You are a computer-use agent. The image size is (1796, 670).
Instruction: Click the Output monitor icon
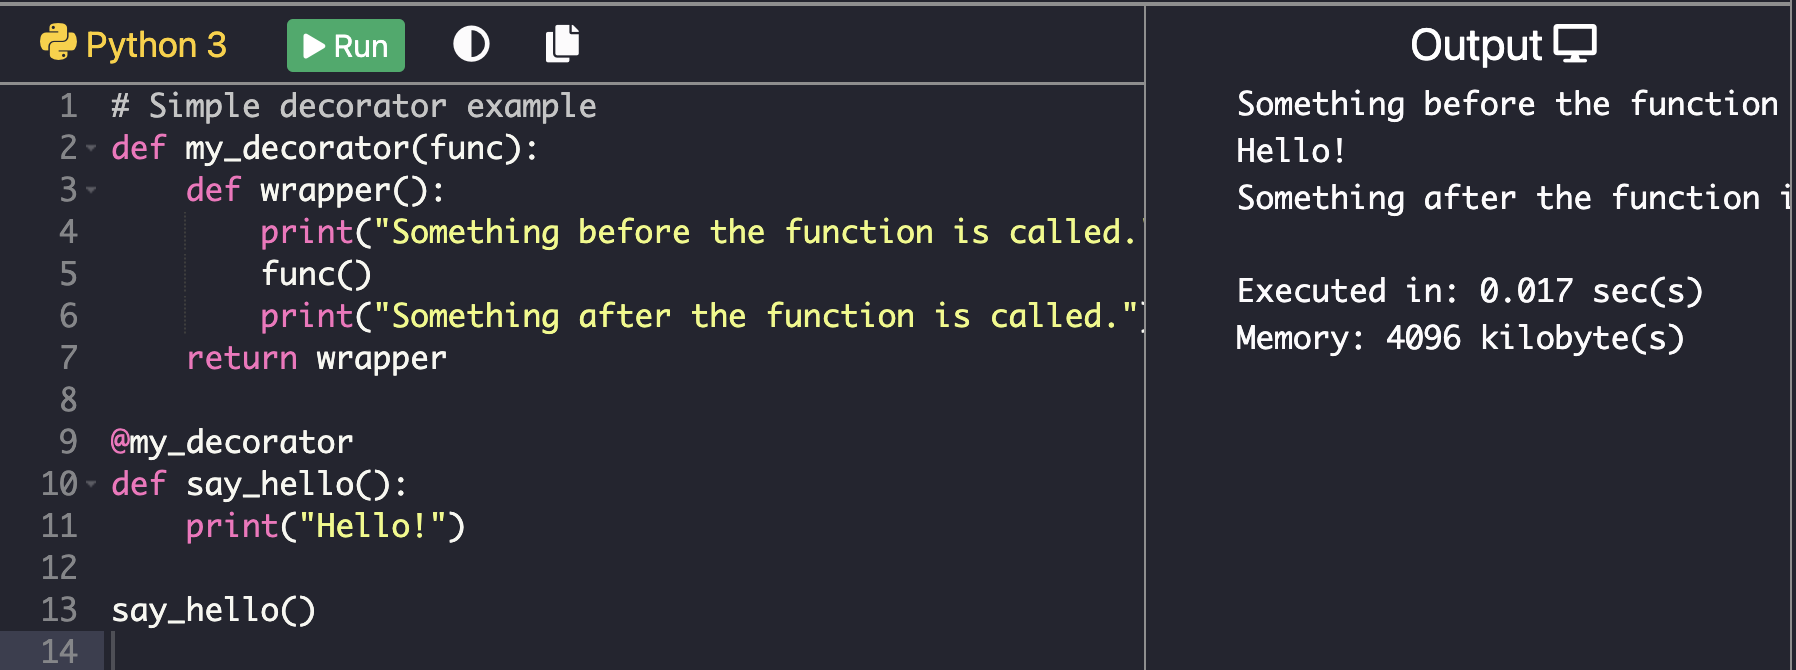[1575, 44]
